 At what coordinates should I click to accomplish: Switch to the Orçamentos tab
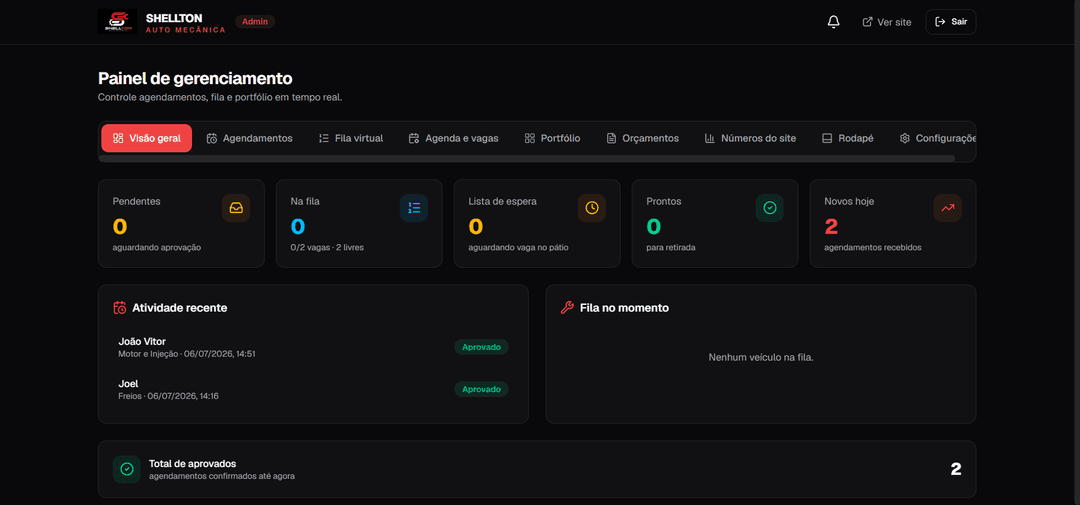click(643, 138)
